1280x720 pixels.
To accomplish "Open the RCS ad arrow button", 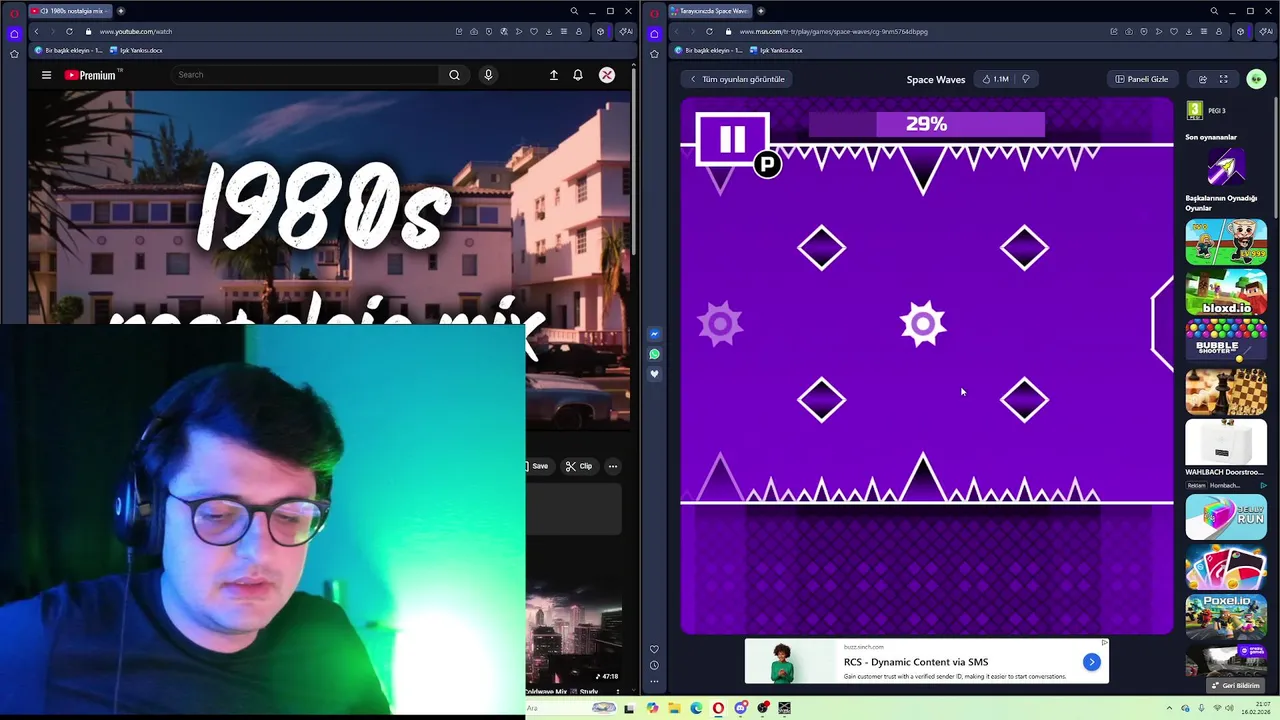I will tap(1091, 662).
